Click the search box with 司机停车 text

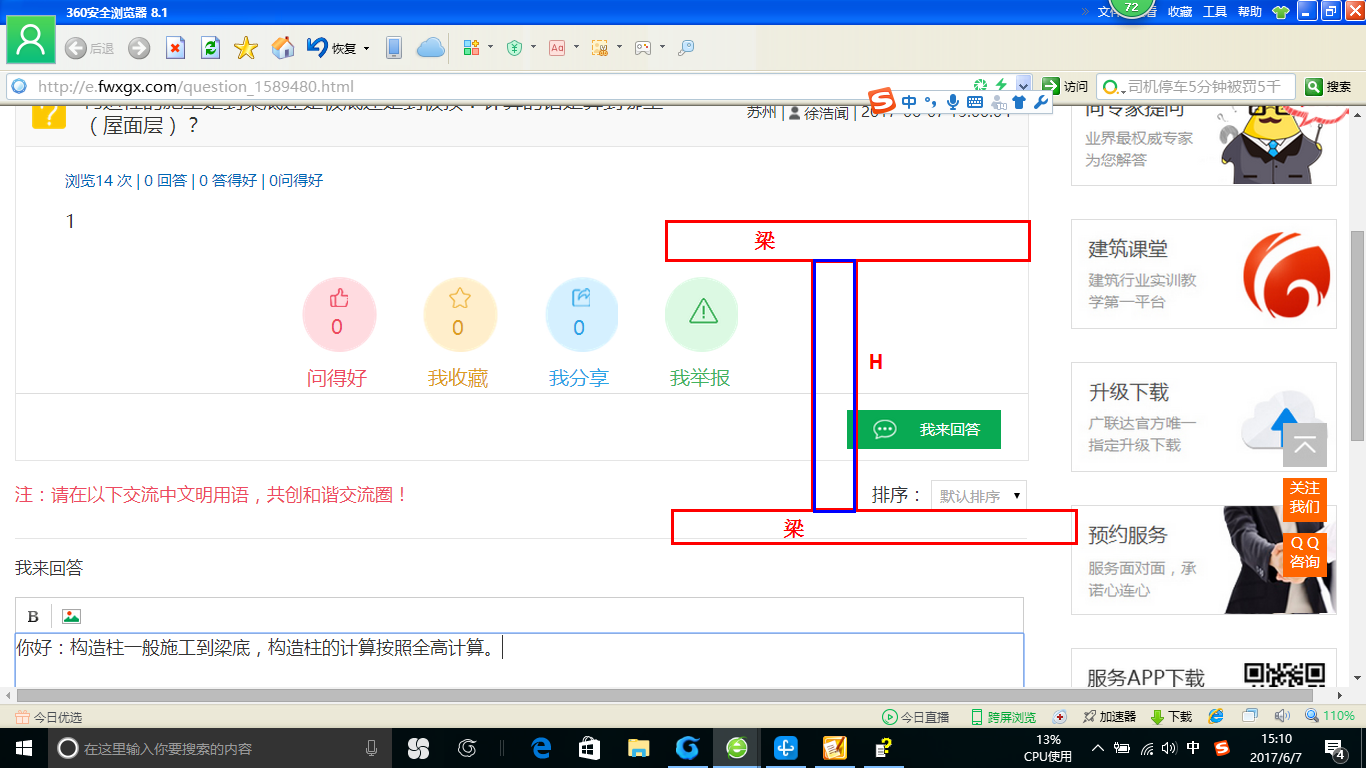coord(1196,86)
